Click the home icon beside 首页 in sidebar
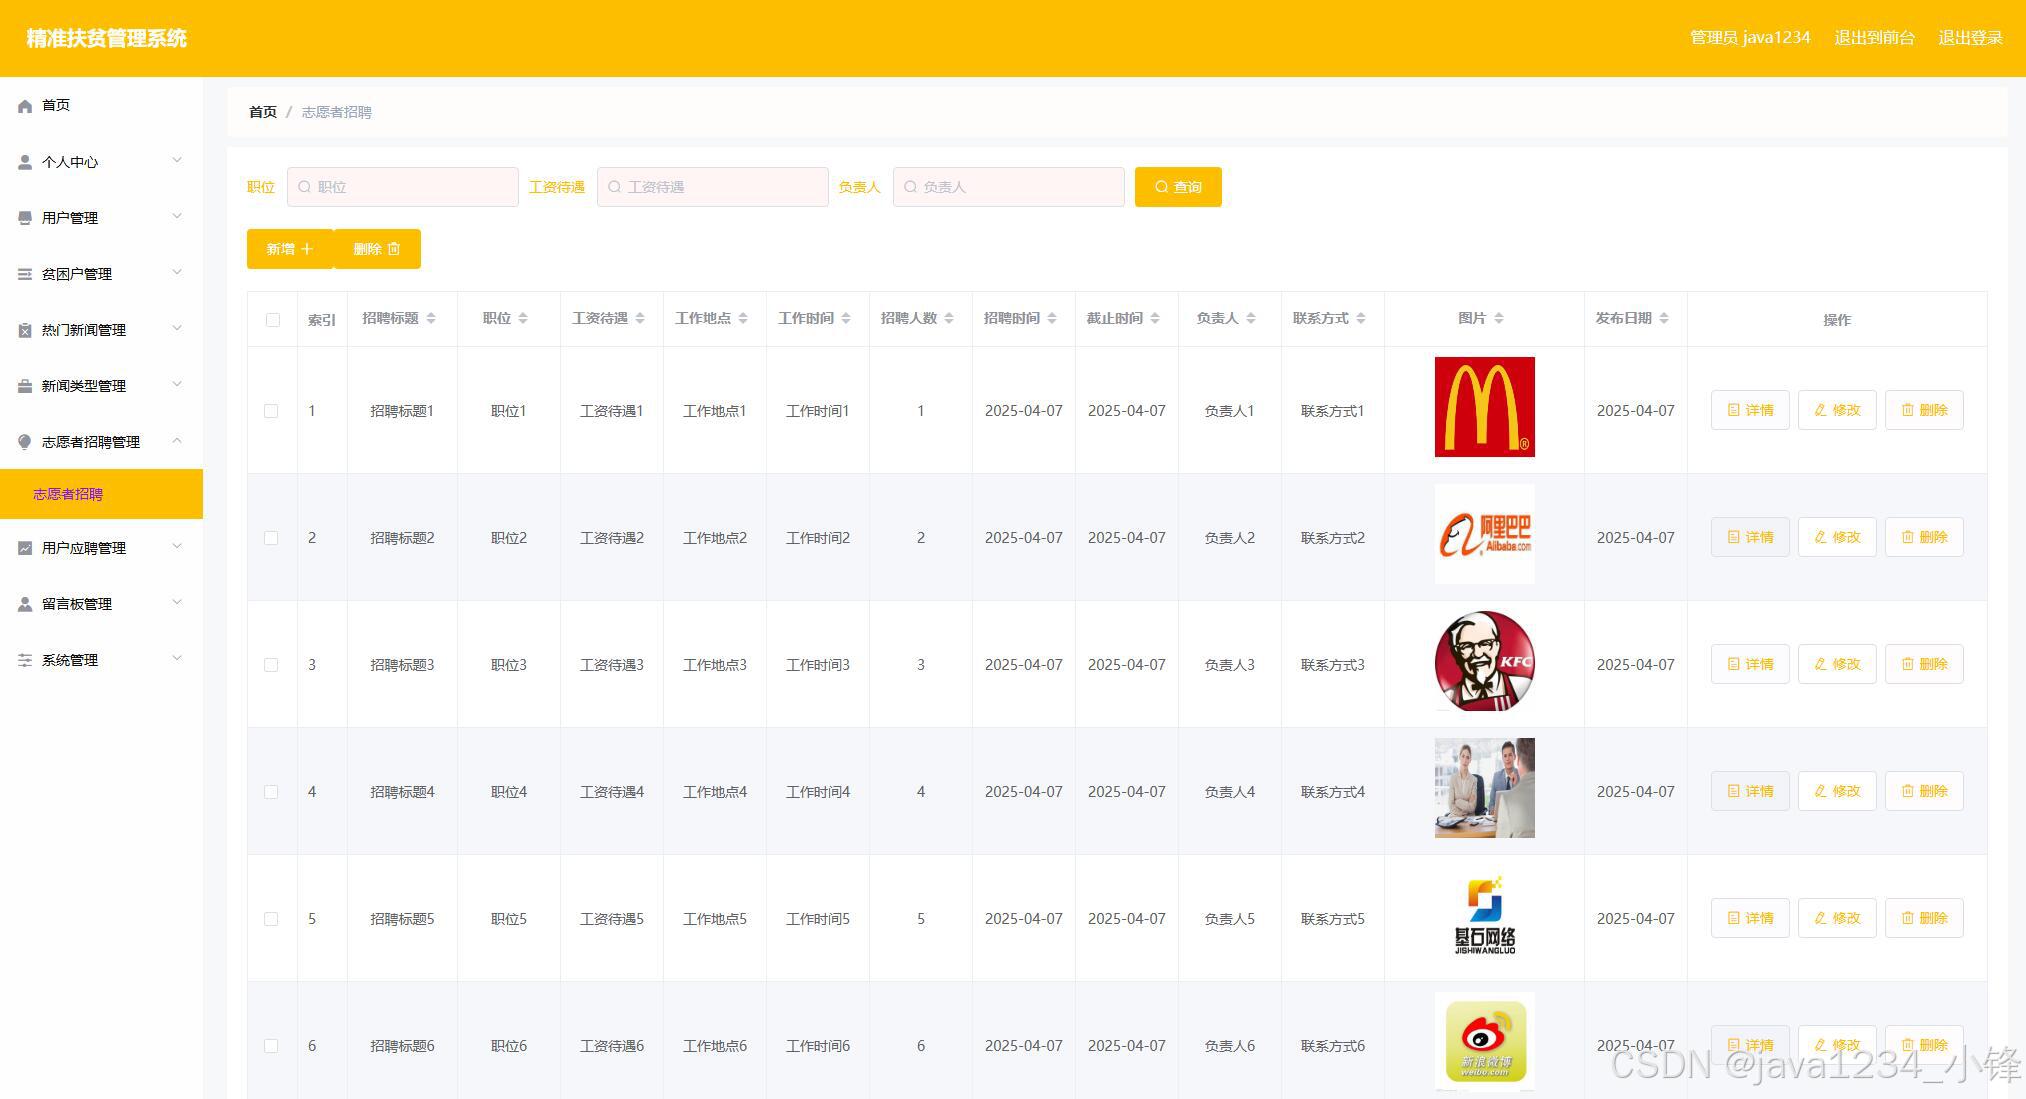2026x1099 pixels. (25, 106)
